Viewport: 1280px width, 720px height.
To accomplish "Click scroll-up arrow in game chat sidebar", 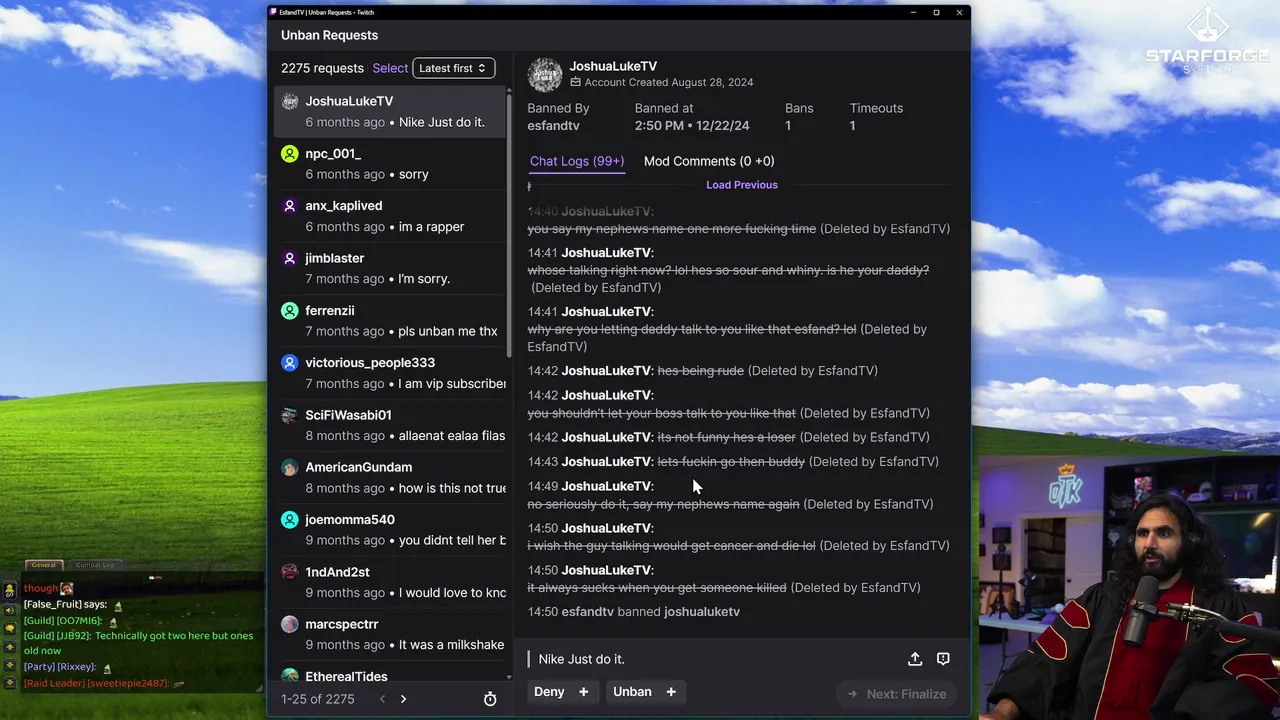I will click(9, 647).
